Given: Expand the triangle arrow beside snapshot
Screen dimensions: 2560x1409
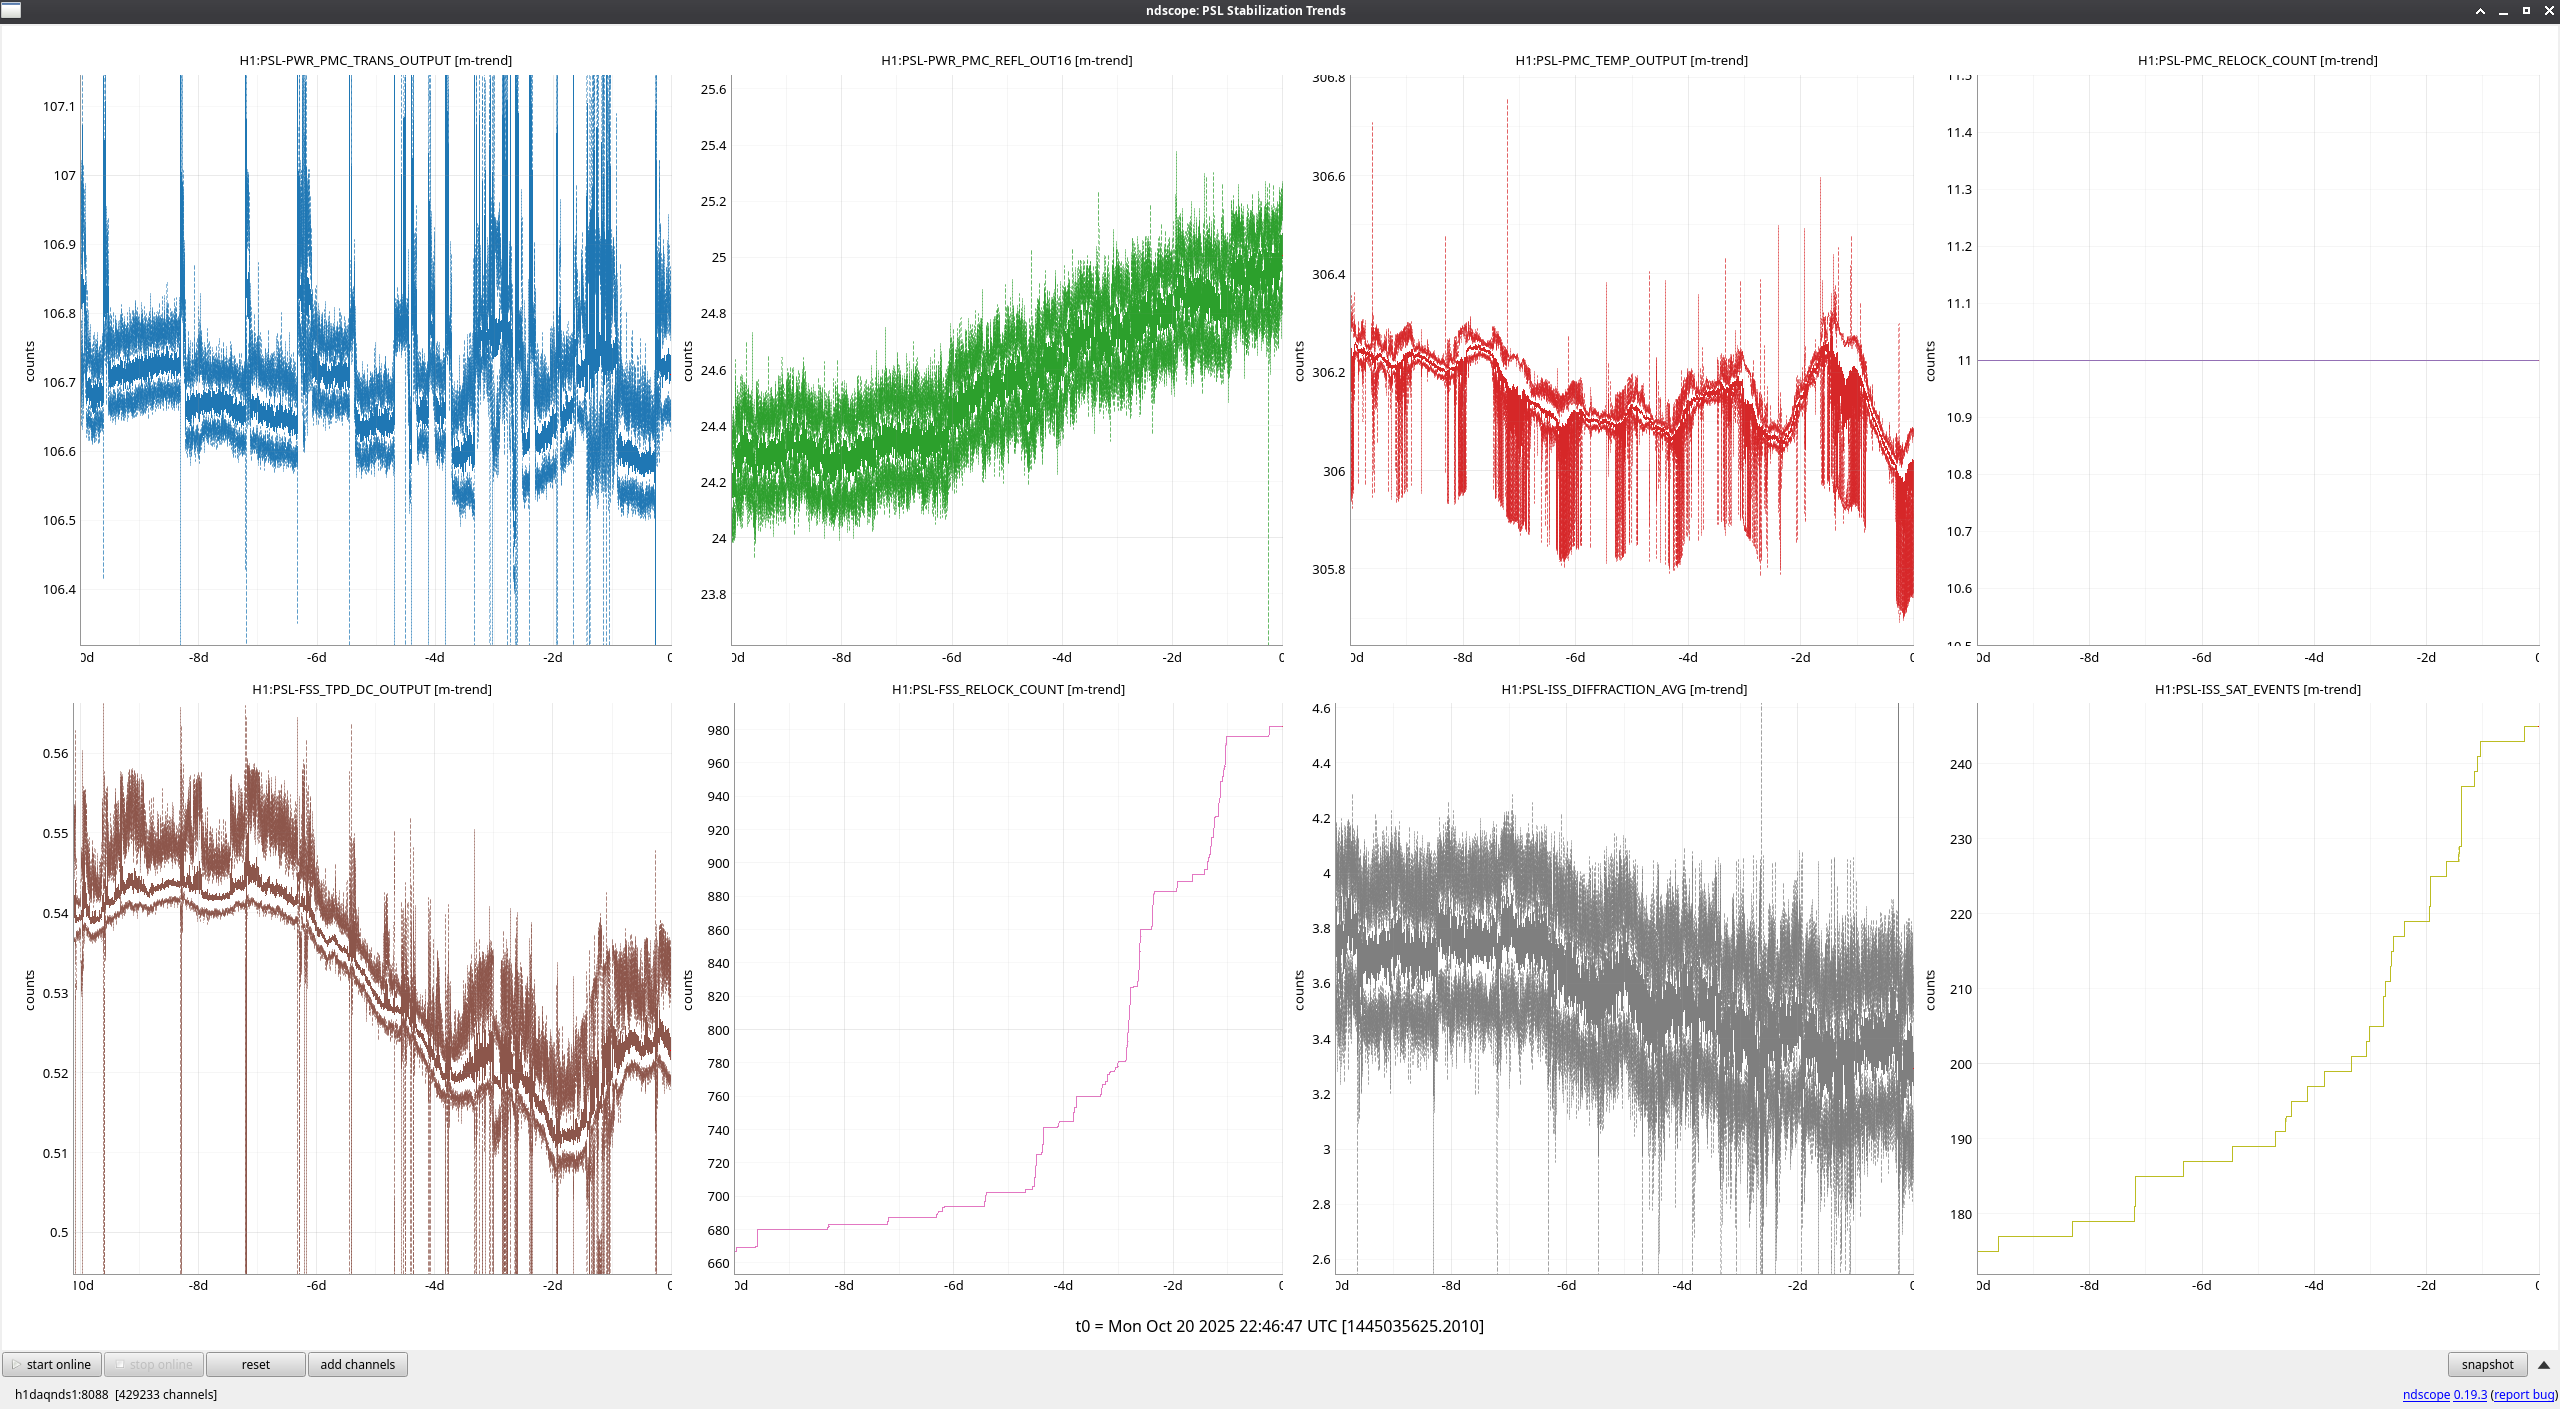Looking at the screenshot, I should coord(2543,1364).
